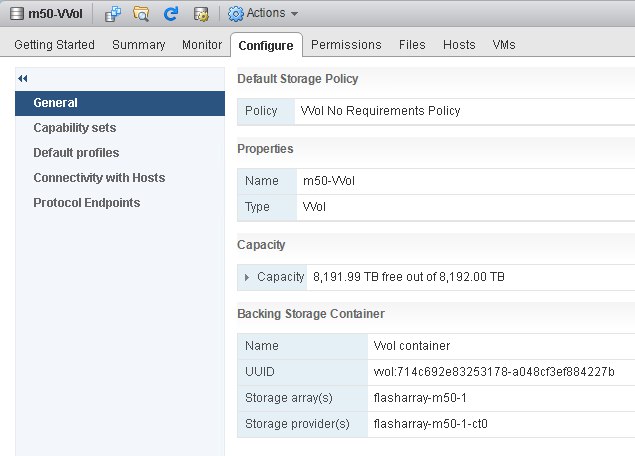
Task: Open the VMs tab
Action: click(504, 45)
